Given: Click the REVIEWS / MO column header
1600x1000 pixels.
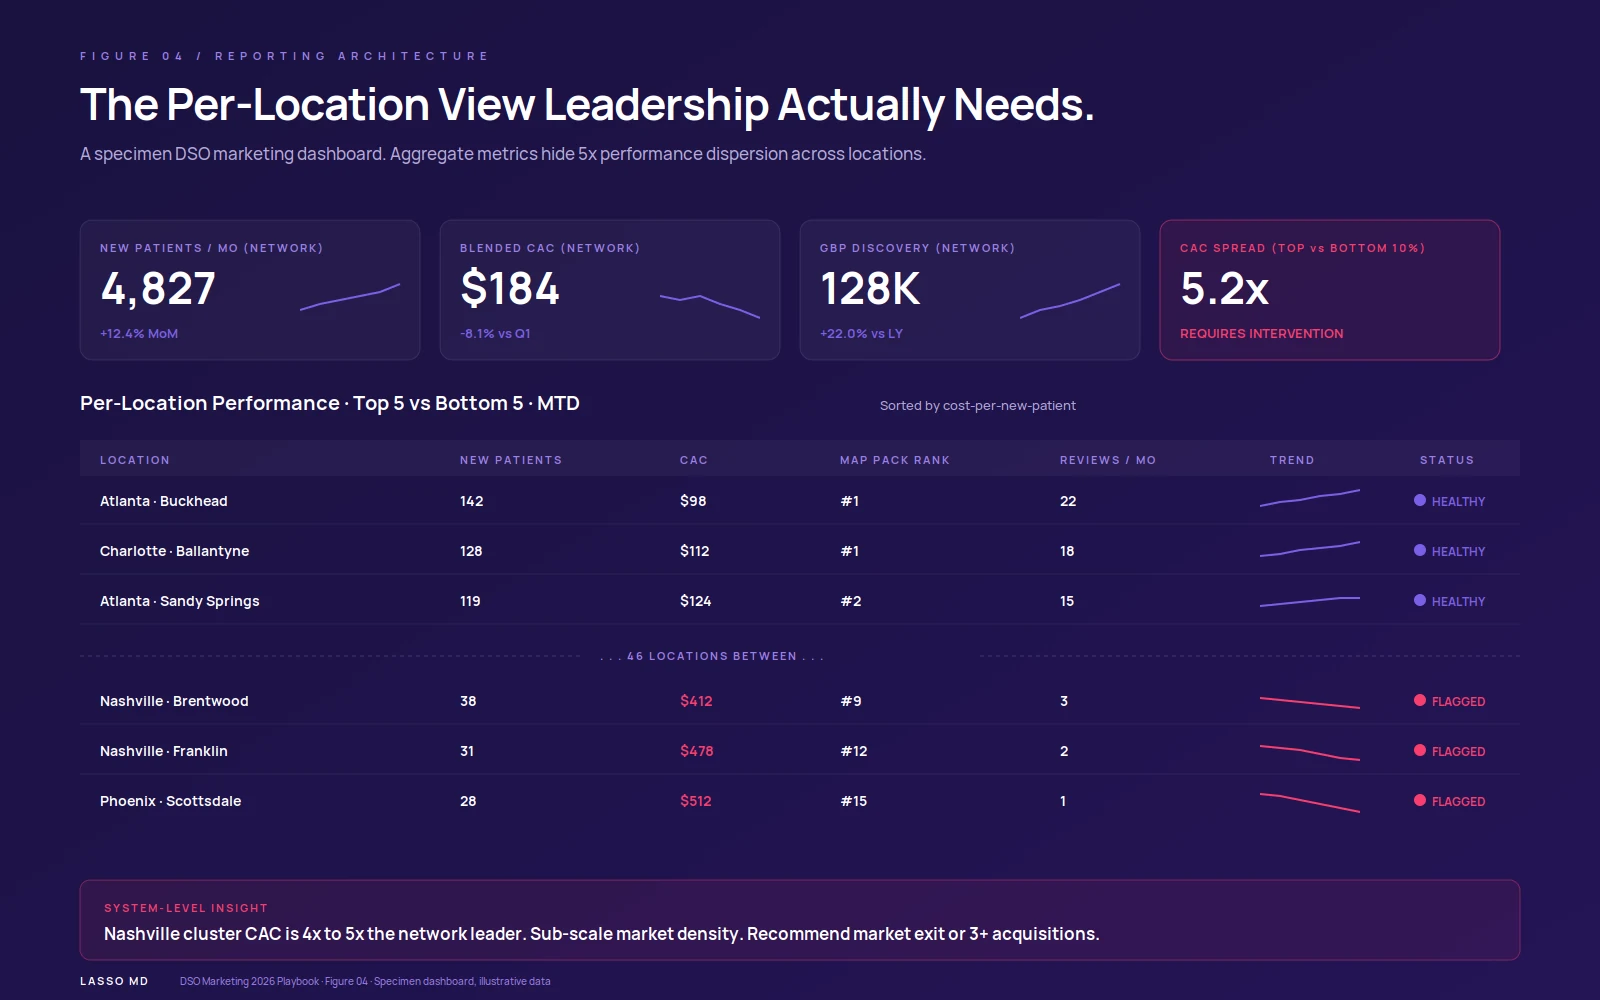Looking at the screenshot, I should click(1108, 460).
